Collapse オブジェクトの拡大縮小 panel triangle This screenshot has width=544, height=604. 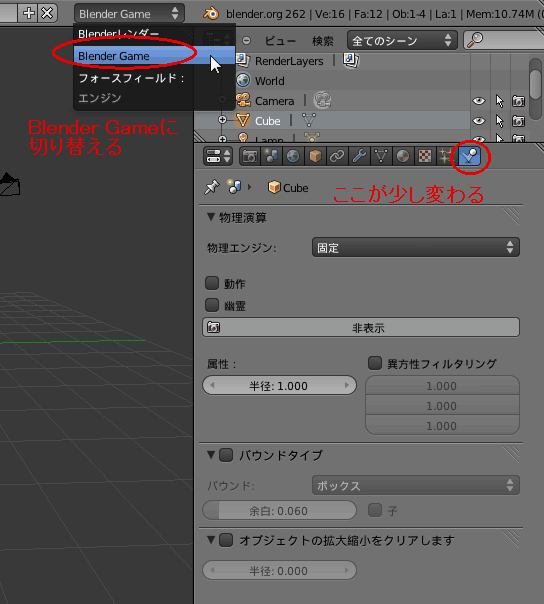pos(211,540)
